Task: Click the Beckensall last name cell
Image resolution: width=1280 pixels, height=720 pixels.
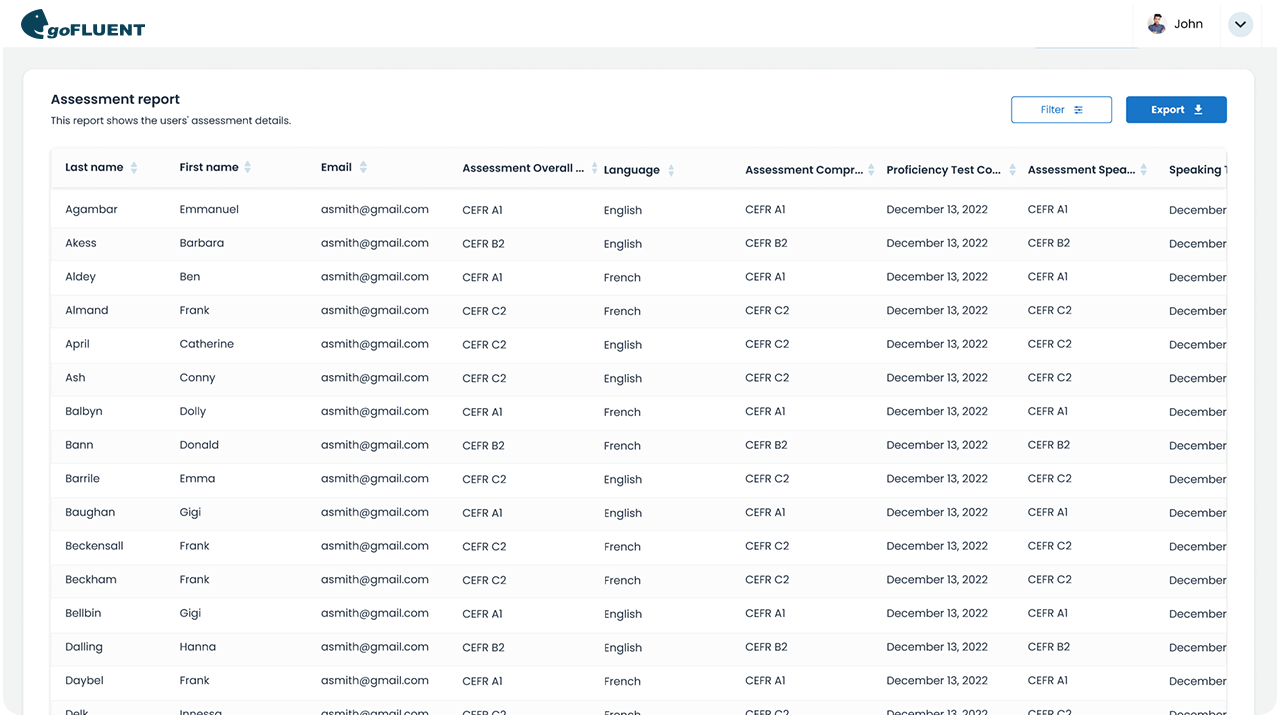Action: pyautogui.click(x=94, y=546)
